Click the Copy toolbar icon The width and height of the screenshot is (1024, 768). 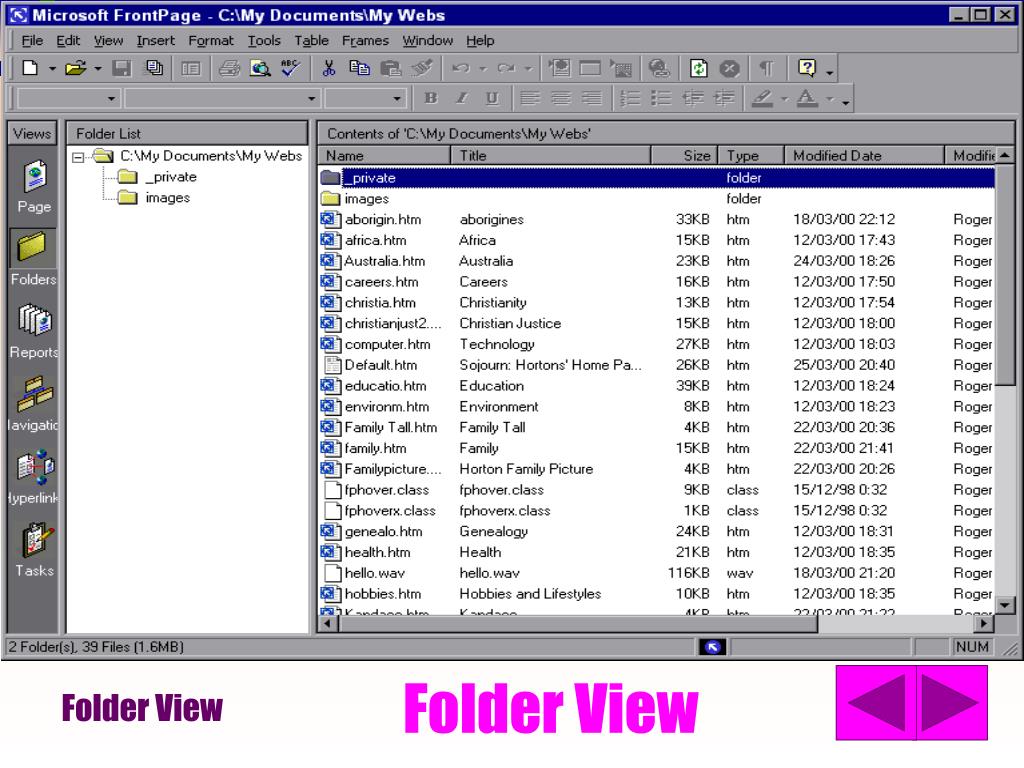click(359, 68)
